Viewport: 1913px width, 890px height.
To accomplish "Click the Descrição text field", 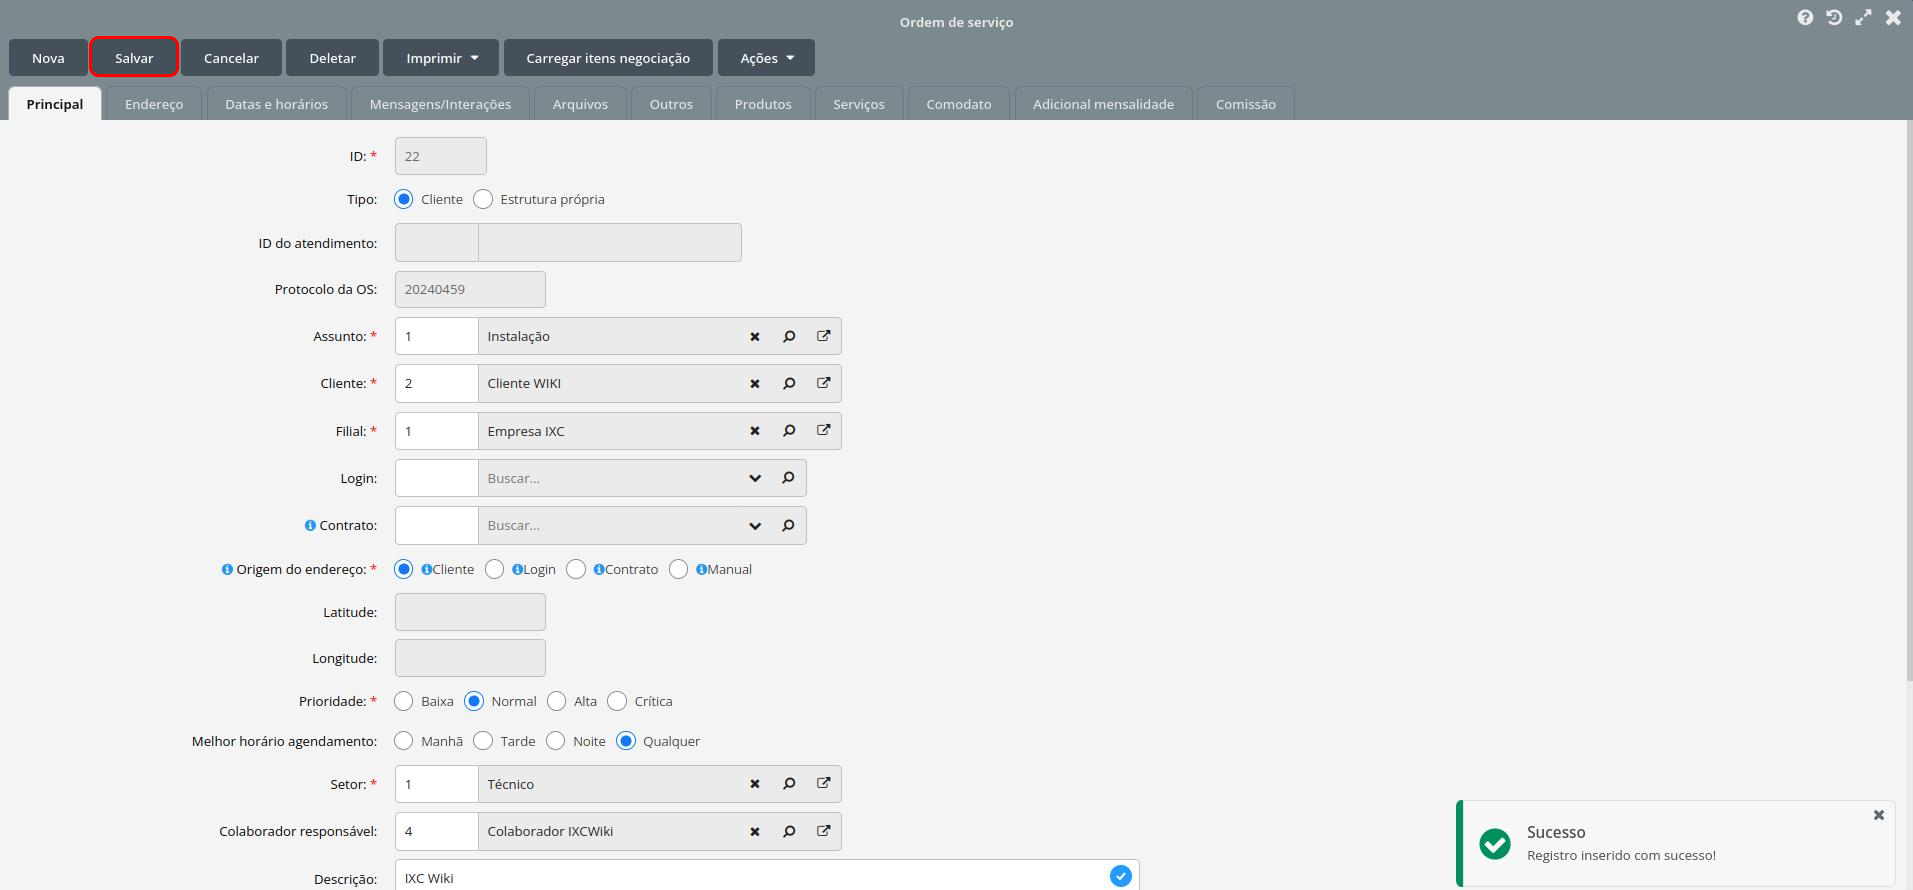I will (767, 876).
